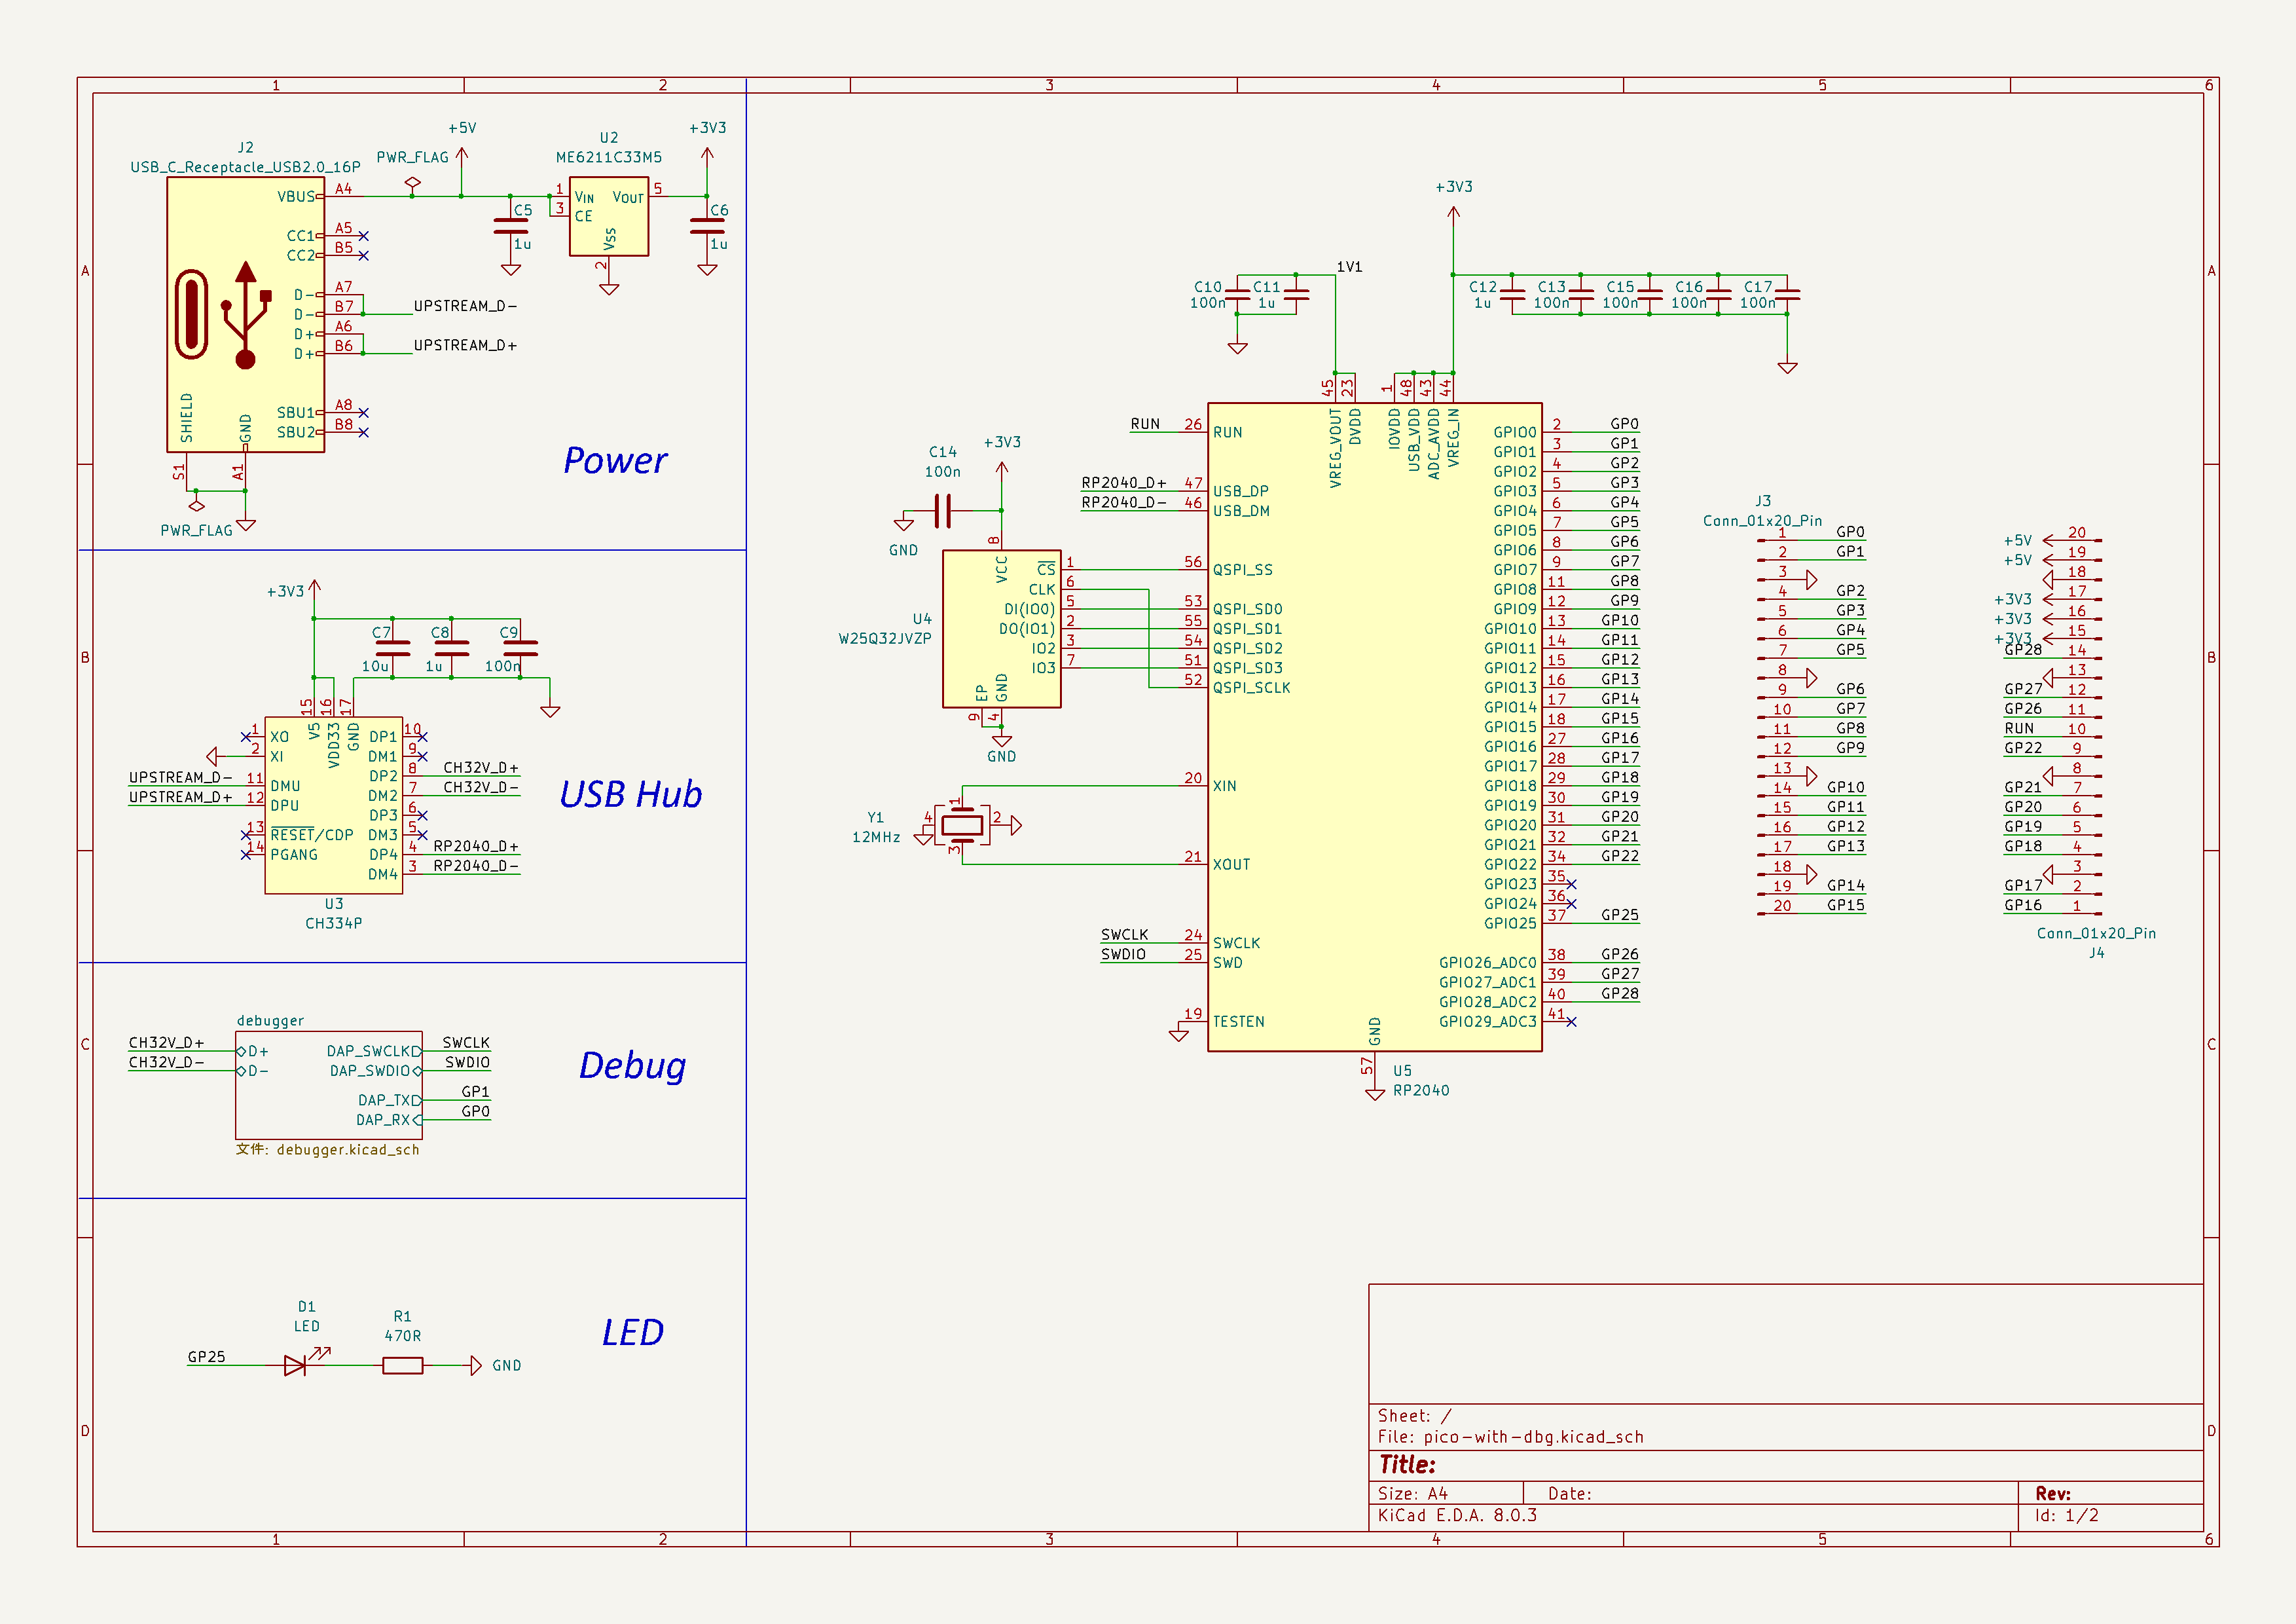Click the 'Debug' section title
Image resolution: width=2296 pixels, height=1624 pixels.
(x=632, y=1066)
